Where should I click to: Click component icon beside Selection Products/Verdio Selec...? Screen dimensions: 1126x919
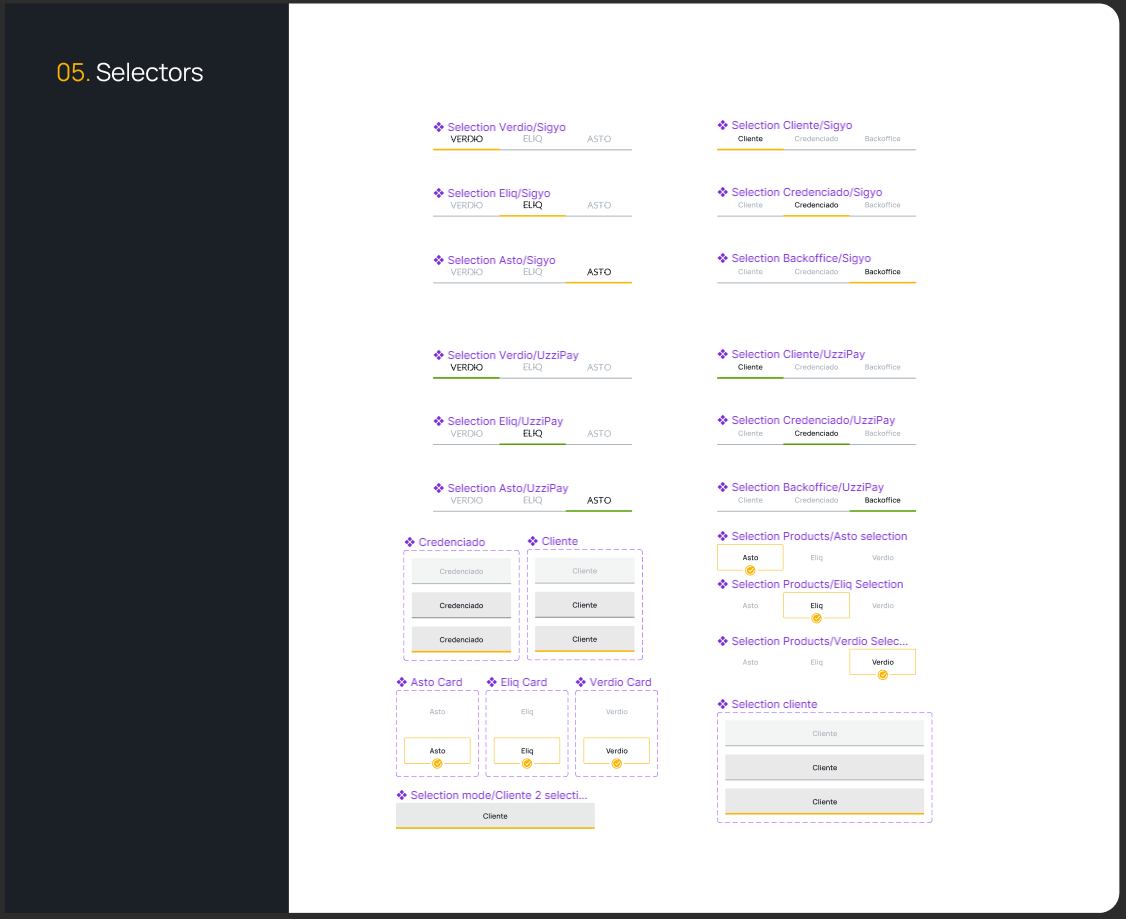point(722,641)
